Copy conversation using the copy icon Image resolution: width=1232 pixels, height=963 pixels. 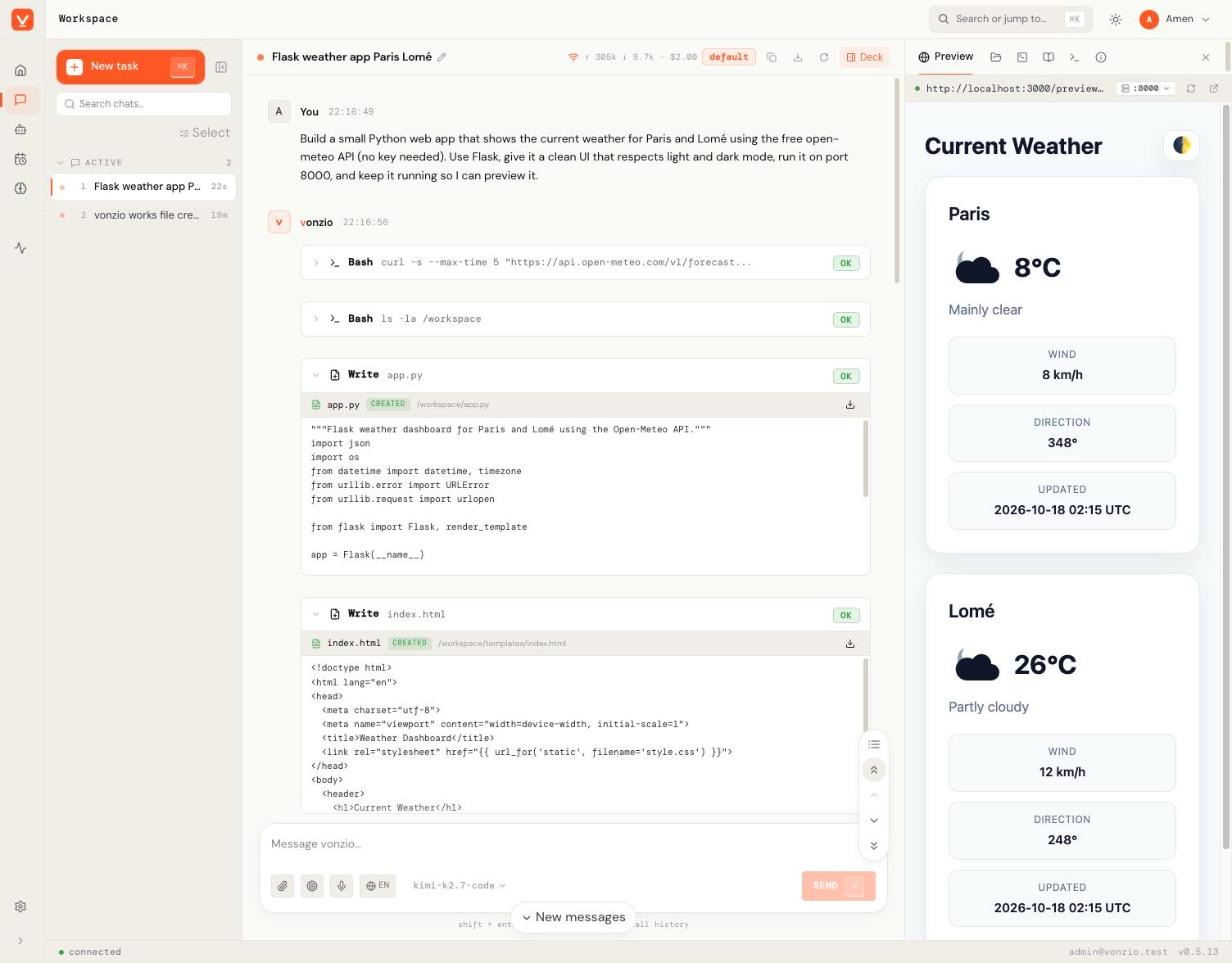(x=771, y=57)
